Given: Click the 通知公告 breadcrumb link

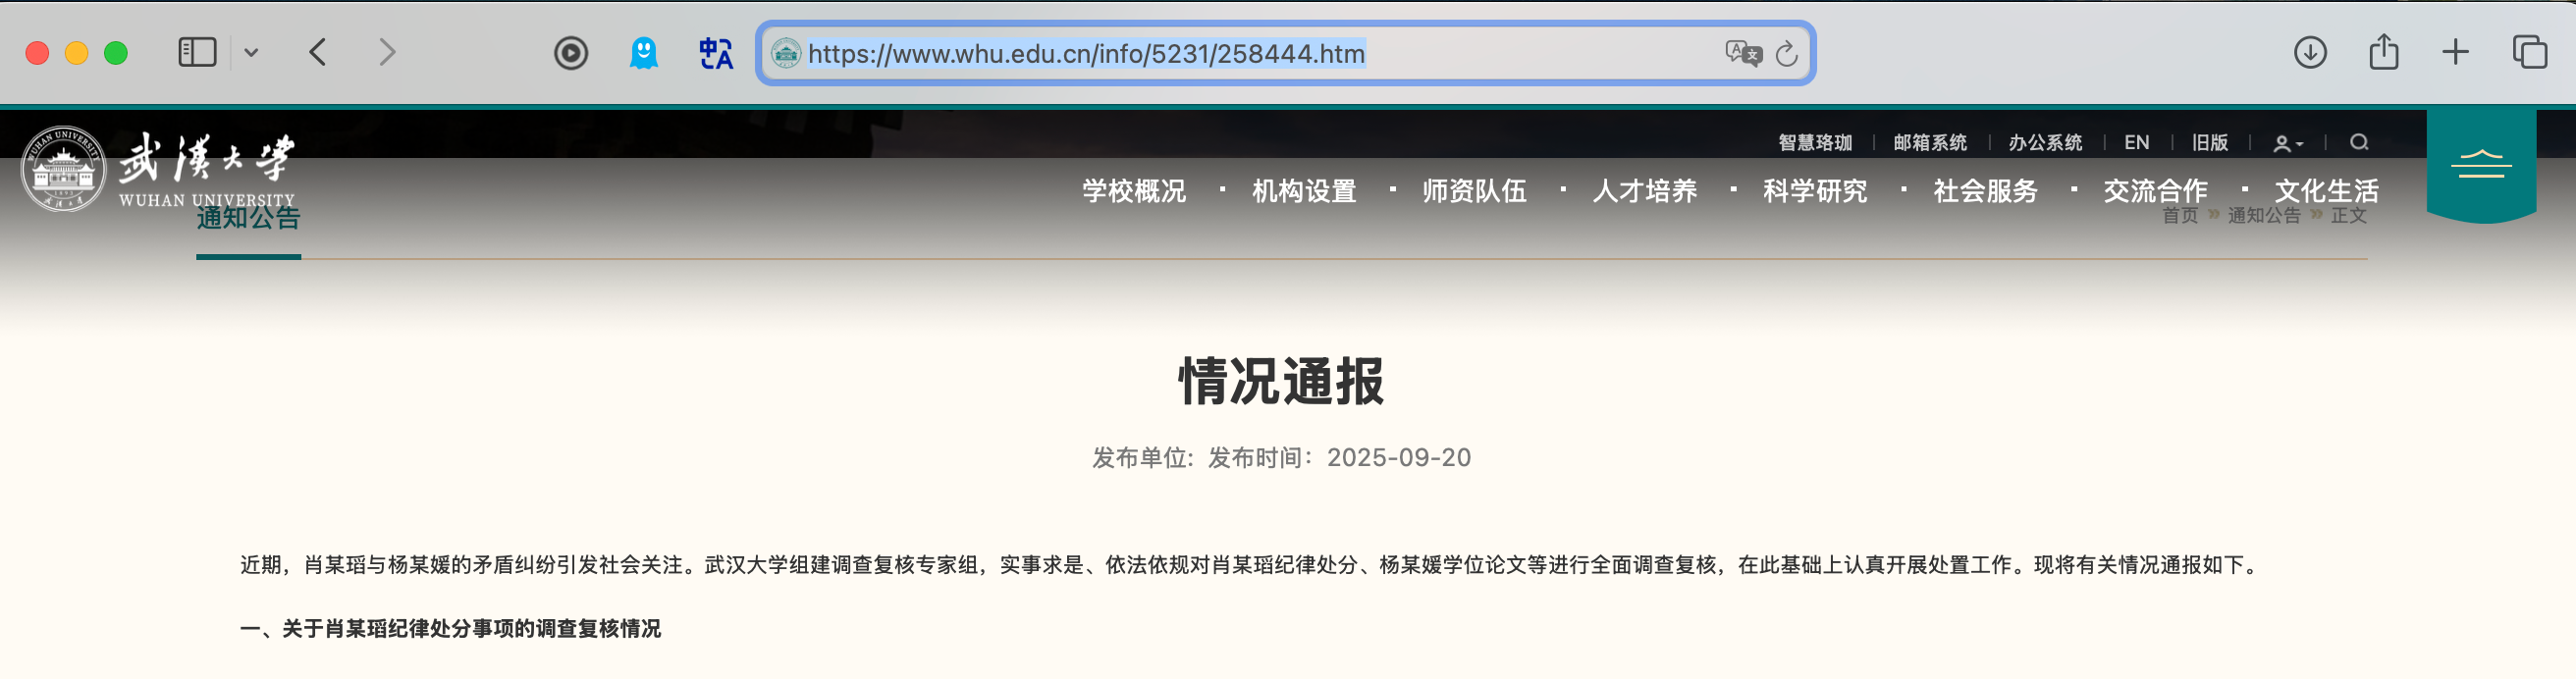Looking at the screenshot, I should 2264,216.
